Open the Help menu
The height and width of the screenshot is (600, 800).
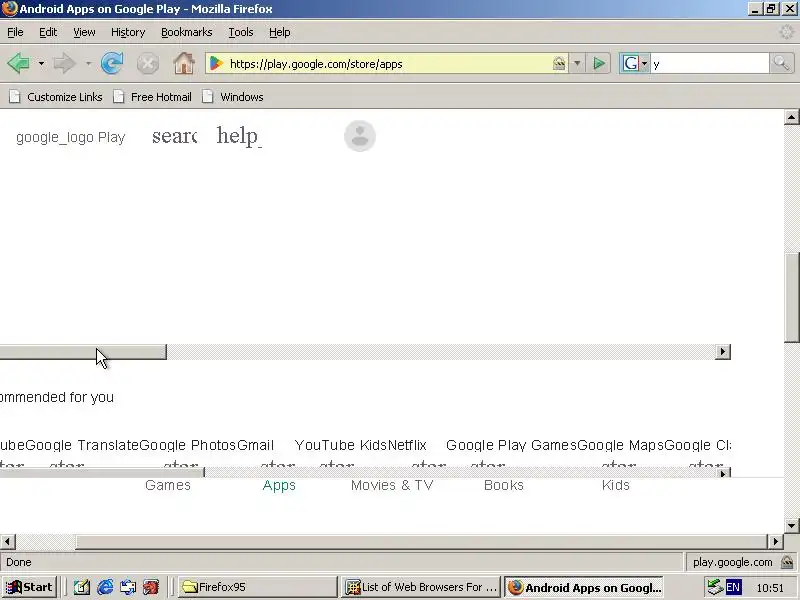tap(280, 32)
